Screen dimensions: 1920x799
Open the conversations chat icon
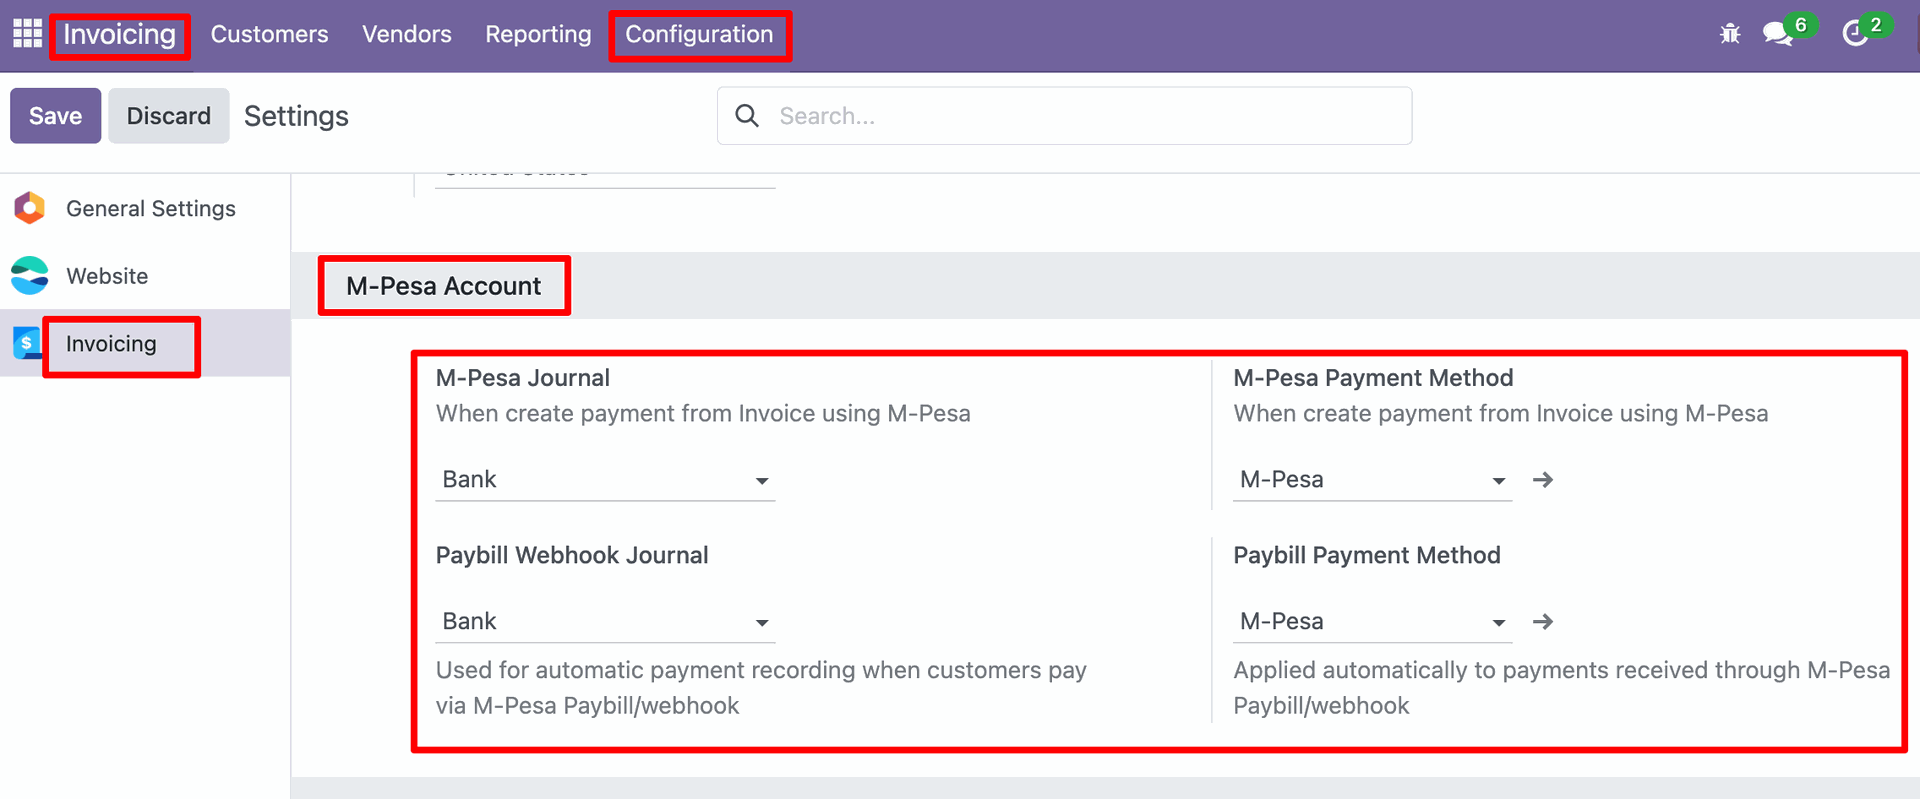[x=1777, y=34]
